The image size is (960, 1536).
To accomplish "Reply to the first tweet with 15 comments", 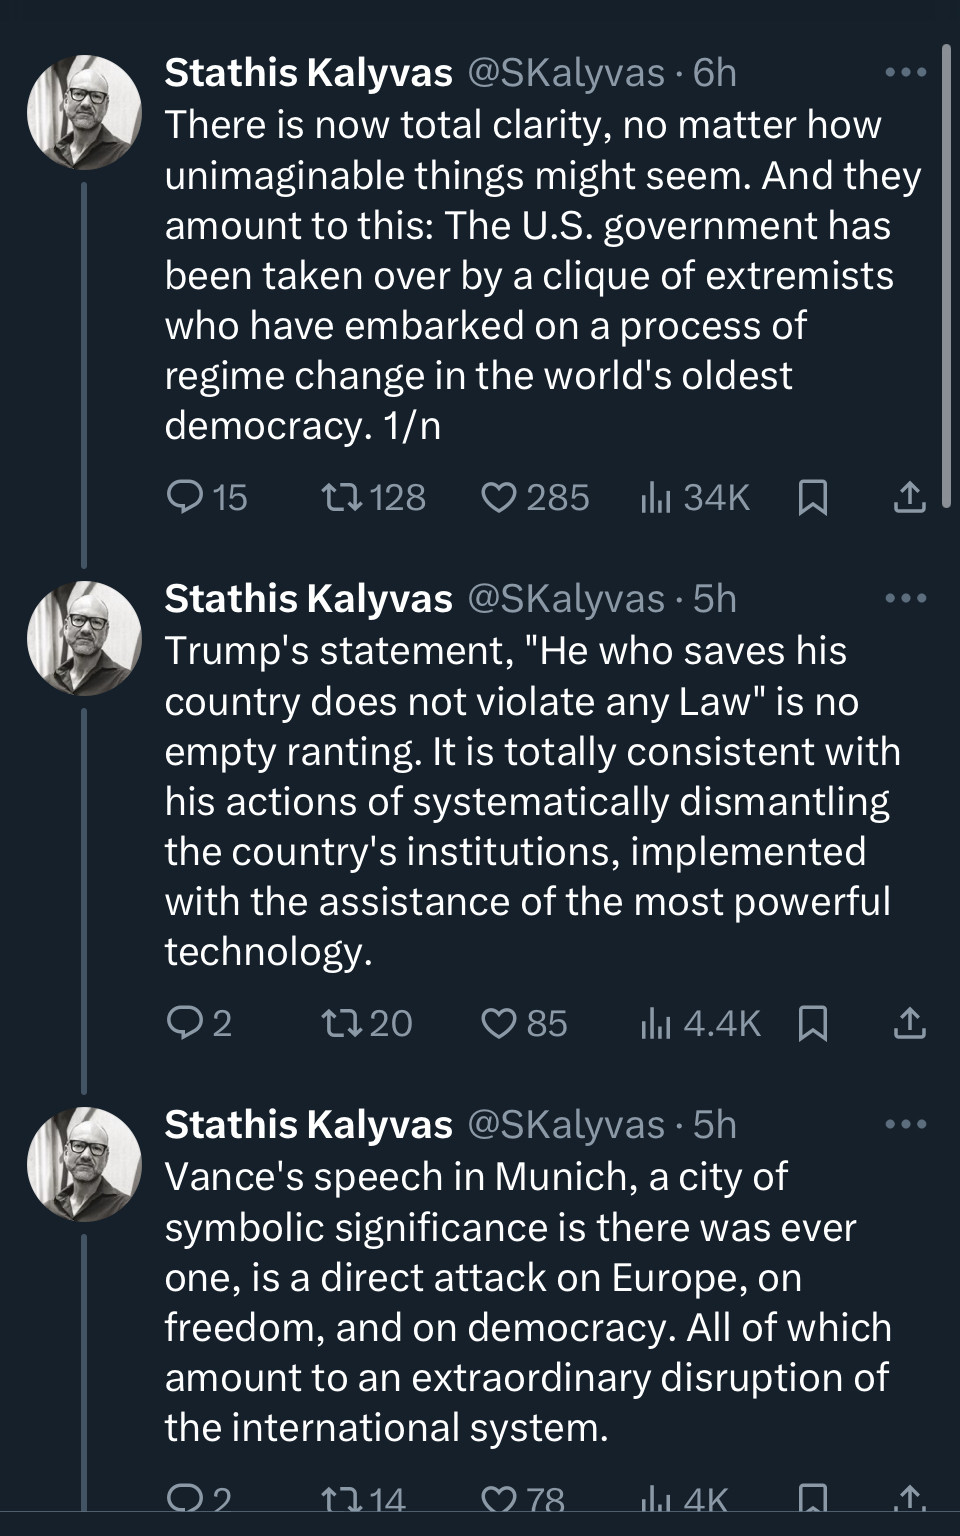I will [185, 497].
